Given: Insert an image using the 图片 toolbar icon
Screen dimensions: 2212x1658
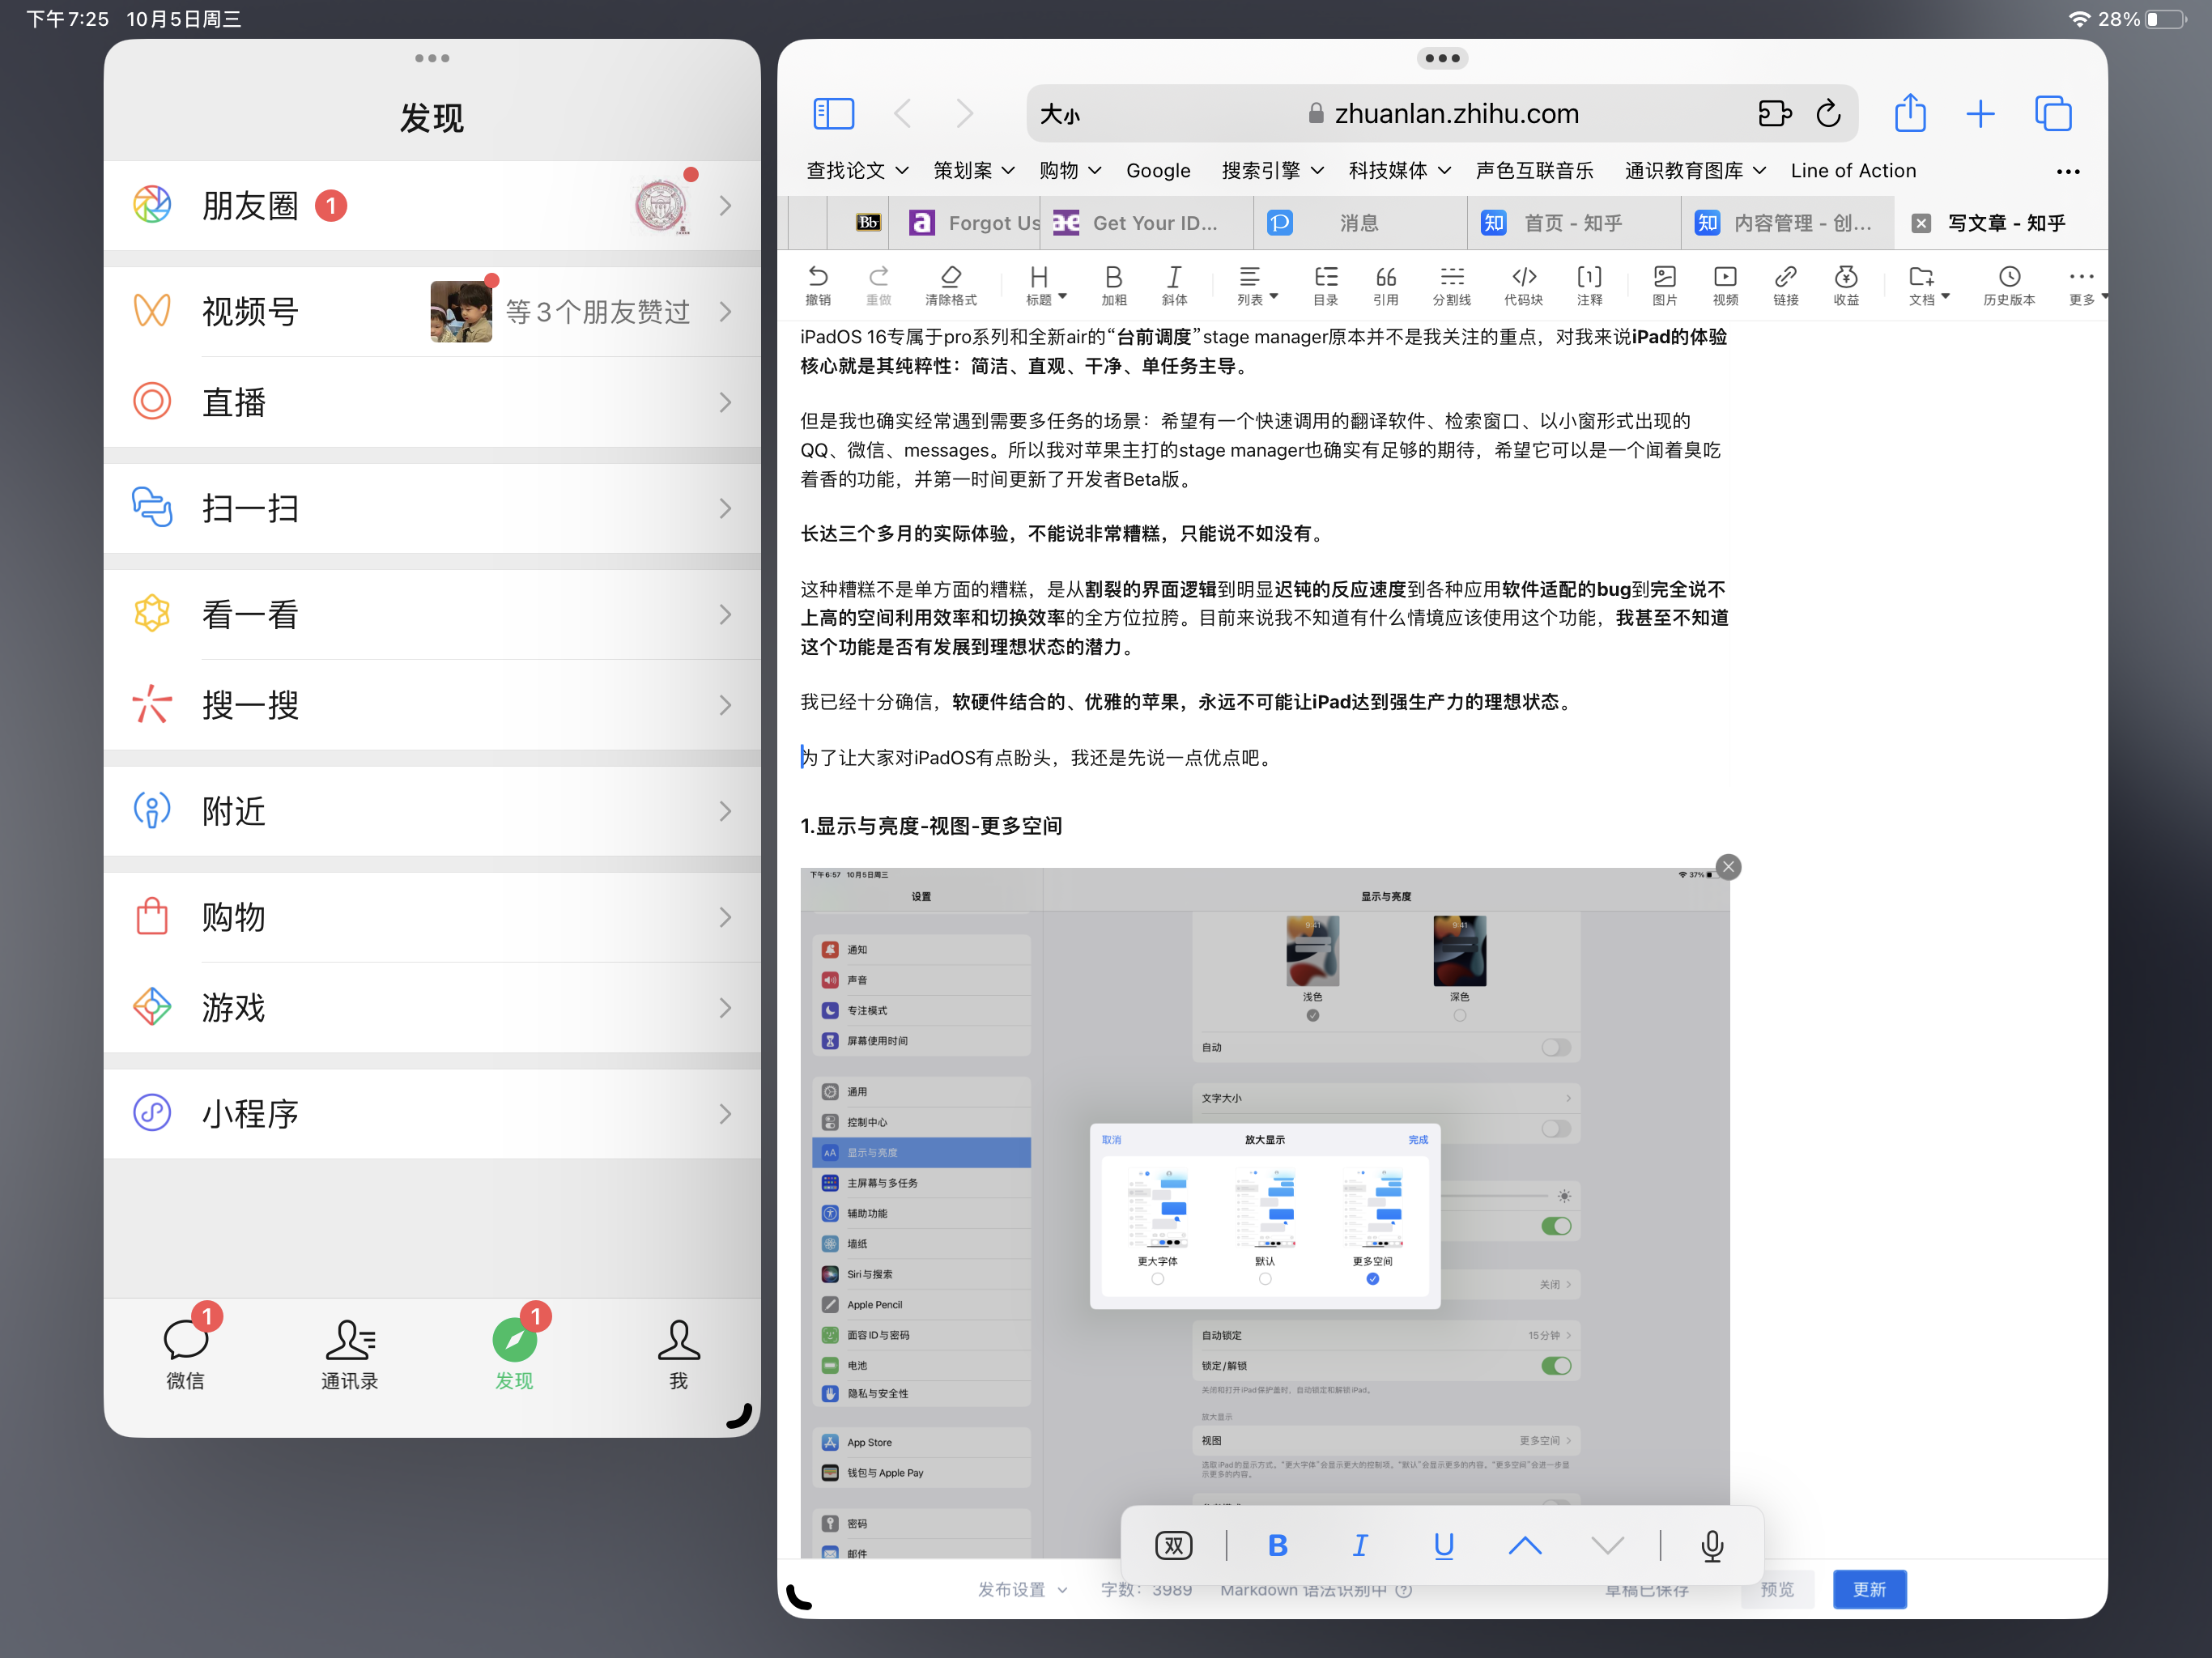Looking at the screenshot, I should 1663,283.
